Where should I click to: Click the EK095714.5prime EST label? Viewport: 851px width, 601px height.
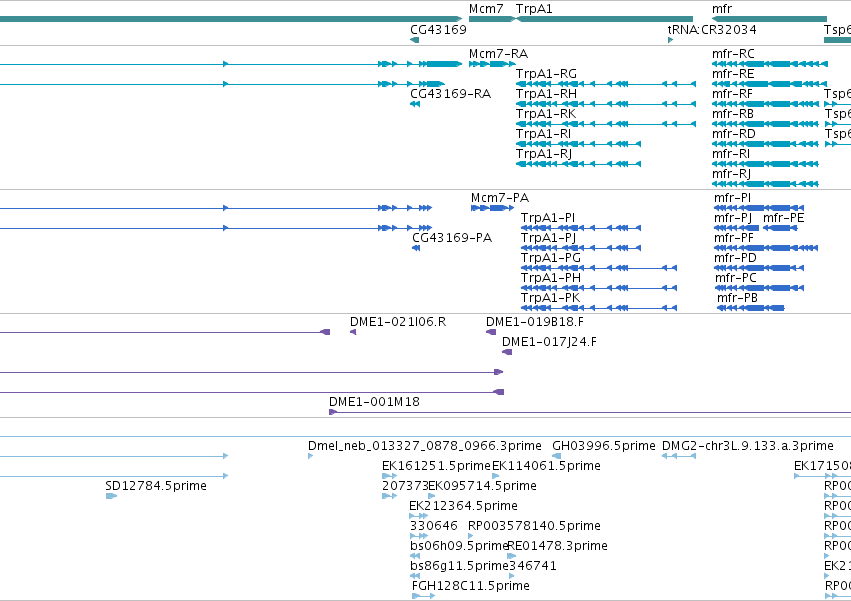click(482, 486)
